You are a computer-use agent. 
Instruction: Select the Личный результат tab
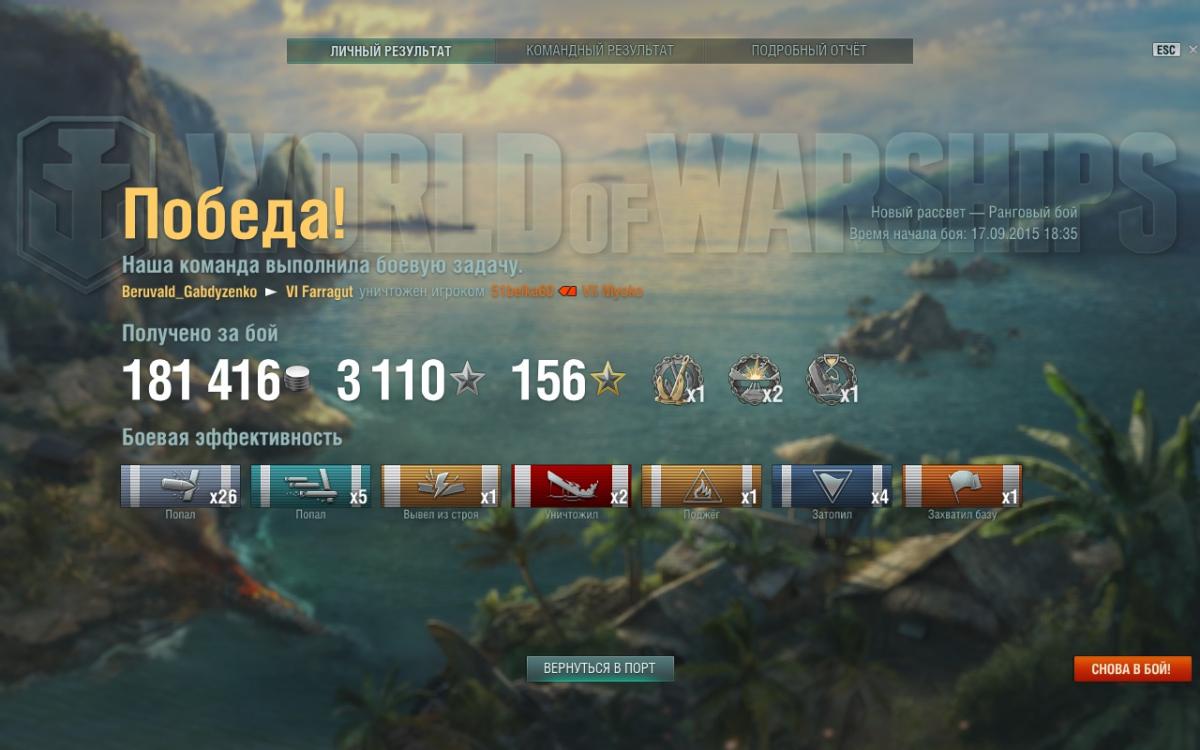pos(391,51)
